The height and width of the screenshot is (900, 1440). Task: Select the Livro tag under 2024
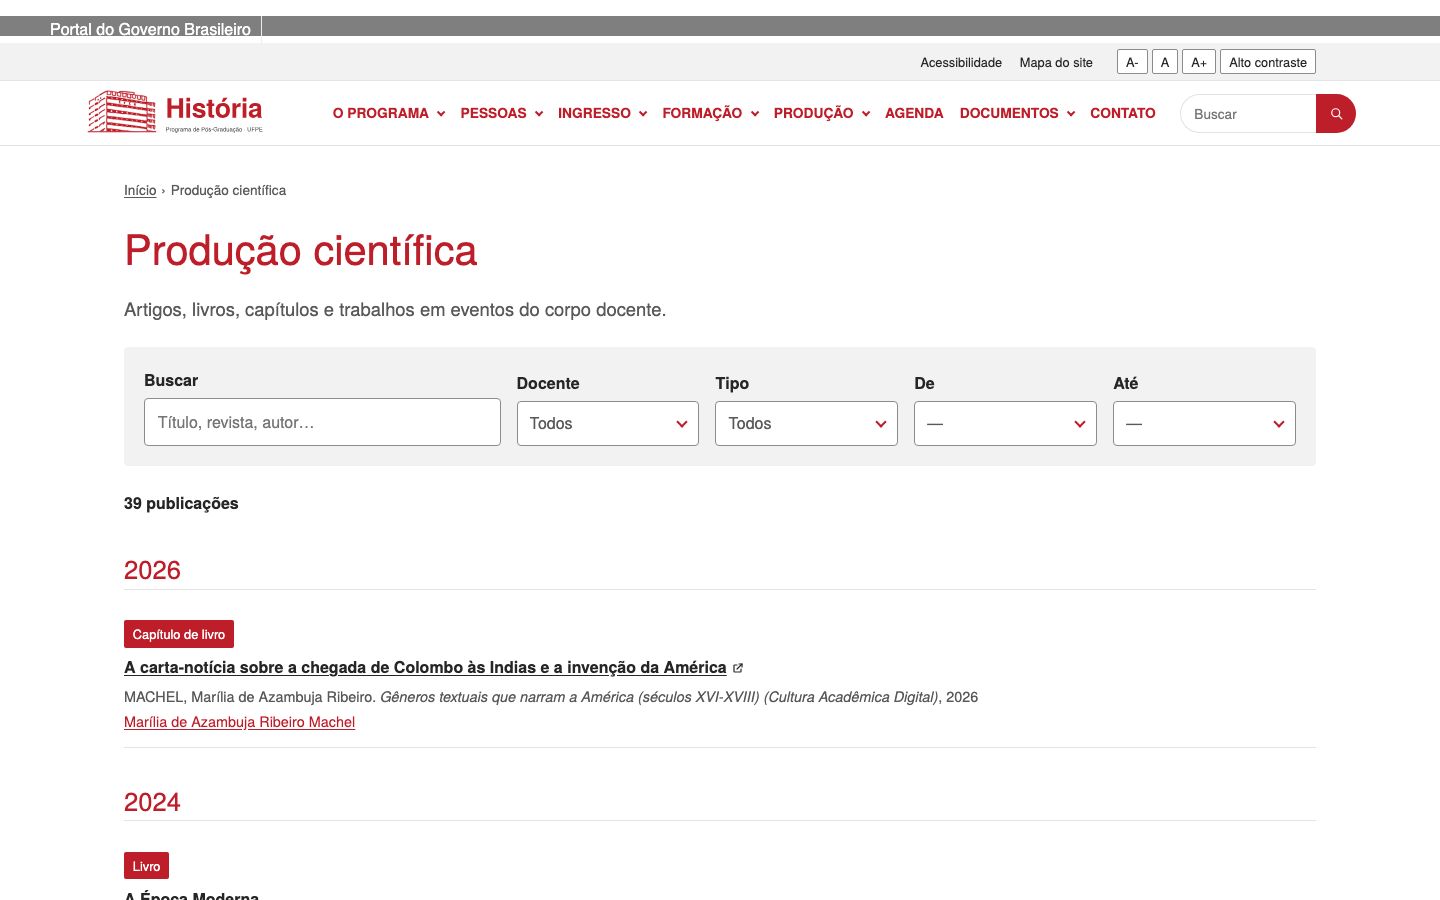point(146,866)
